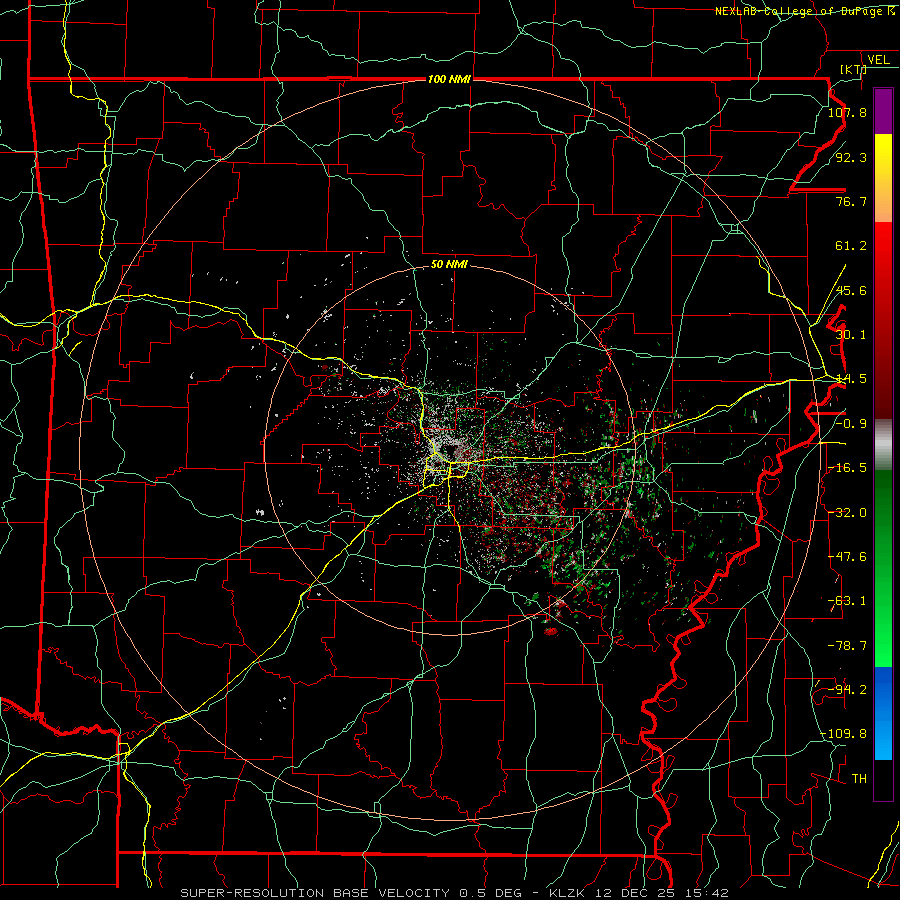The image size is (900, 900).
Task: Click the VEL legend title
Action: pos(878,60)
